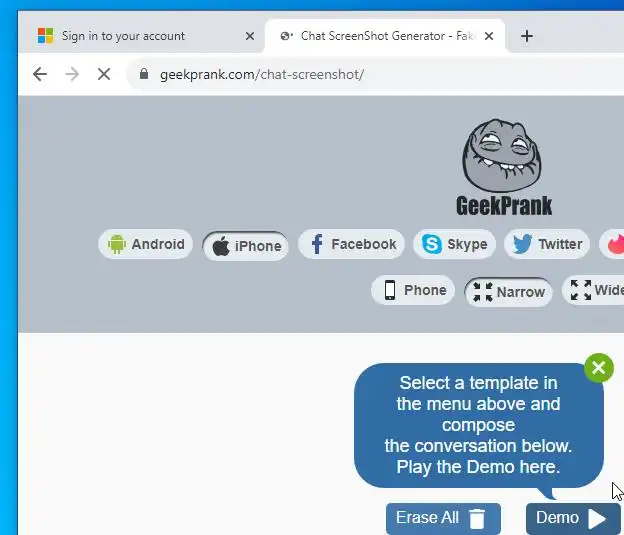
Task: Close the Chat ScreenShot Generator tab
Action: tap(489, 36)
